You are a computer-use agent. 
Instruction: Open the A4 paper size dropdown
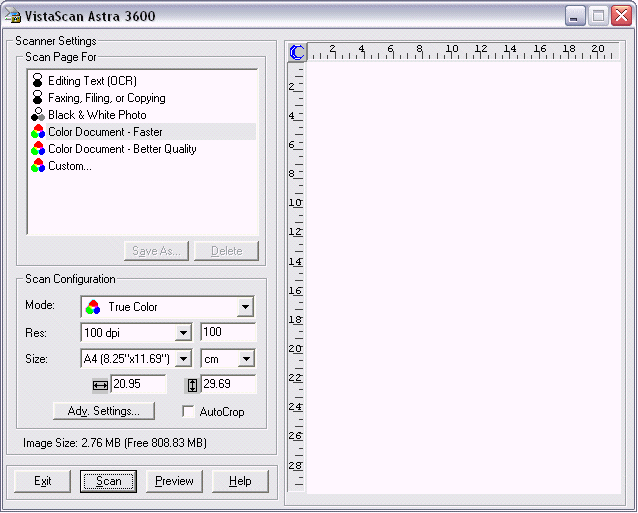click(x=183, y=359)
